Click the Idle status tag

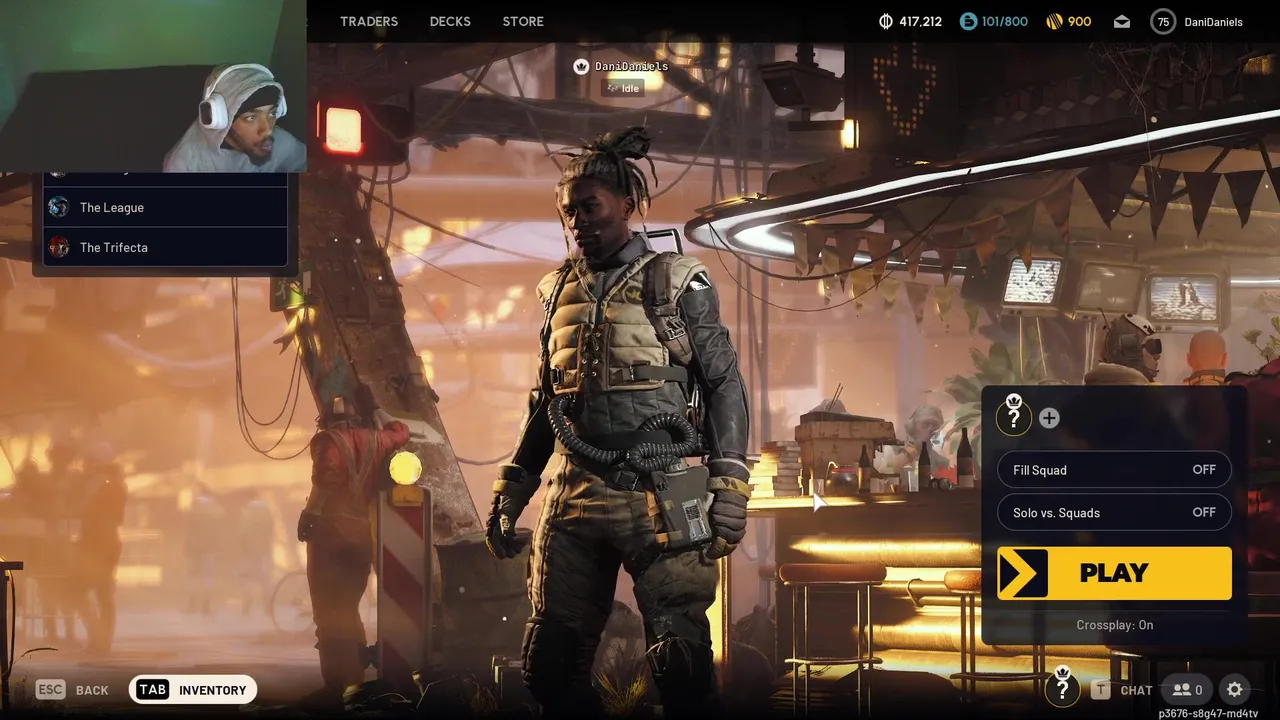pyautogui.click(x=621, y=88)
